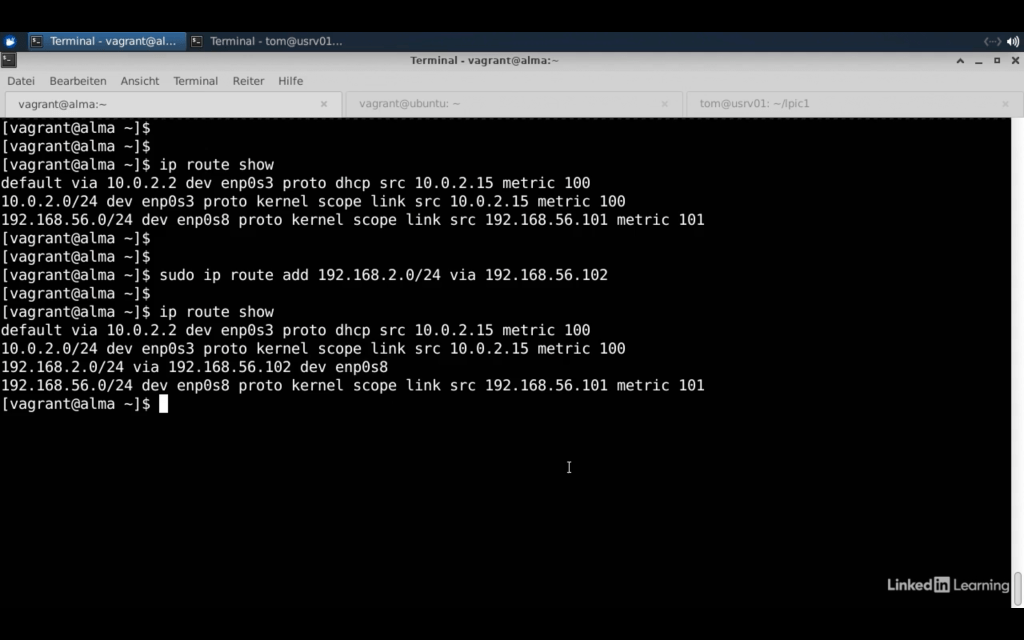Screen dimensions: 1024x640
Task: Click the network connection tray icon
Action: click(992, 41)
